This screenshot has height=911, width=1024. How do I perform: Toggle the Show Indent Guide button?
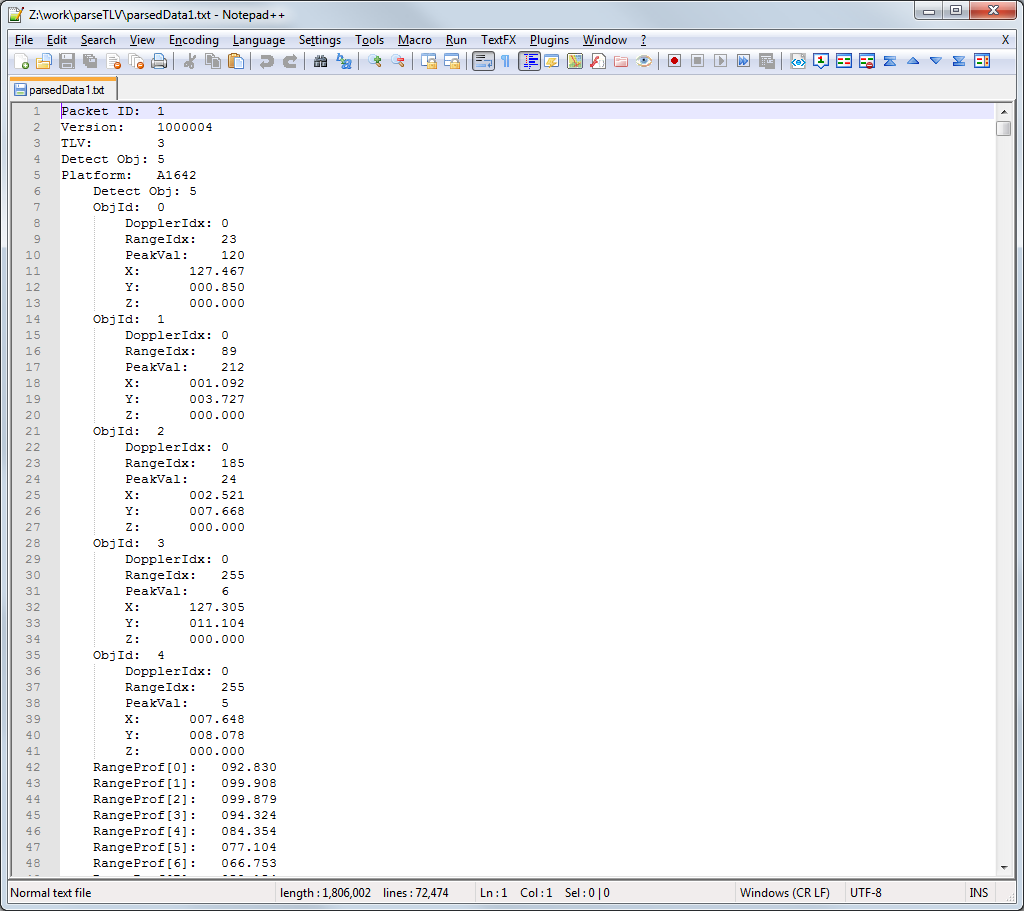(x=529, y=61)
